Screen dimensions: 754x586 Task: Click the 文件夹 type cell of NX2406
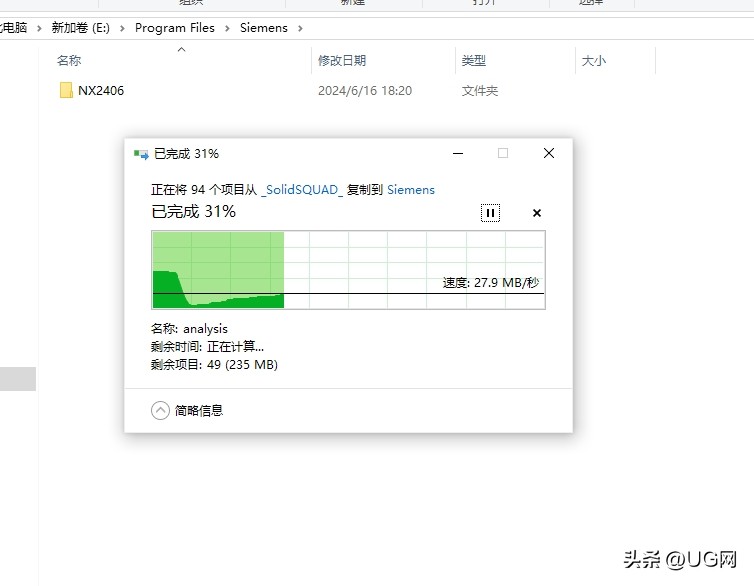[479, 91]
